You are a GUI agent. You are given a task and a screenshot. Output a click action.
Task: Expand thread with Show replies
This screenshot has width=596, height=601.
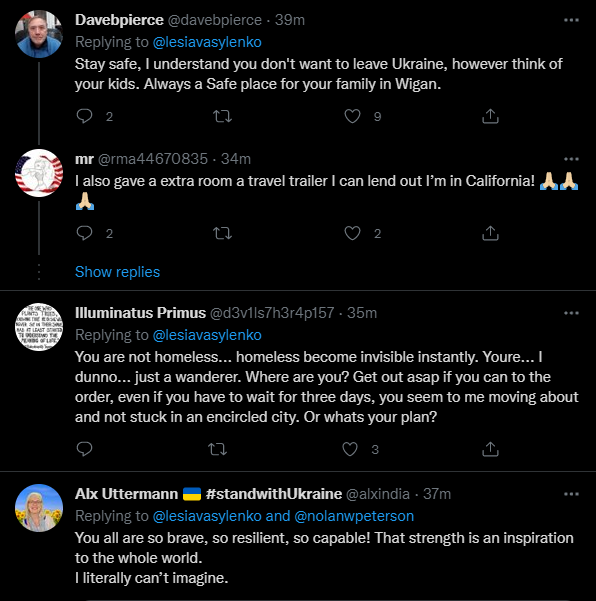(117, 272)
